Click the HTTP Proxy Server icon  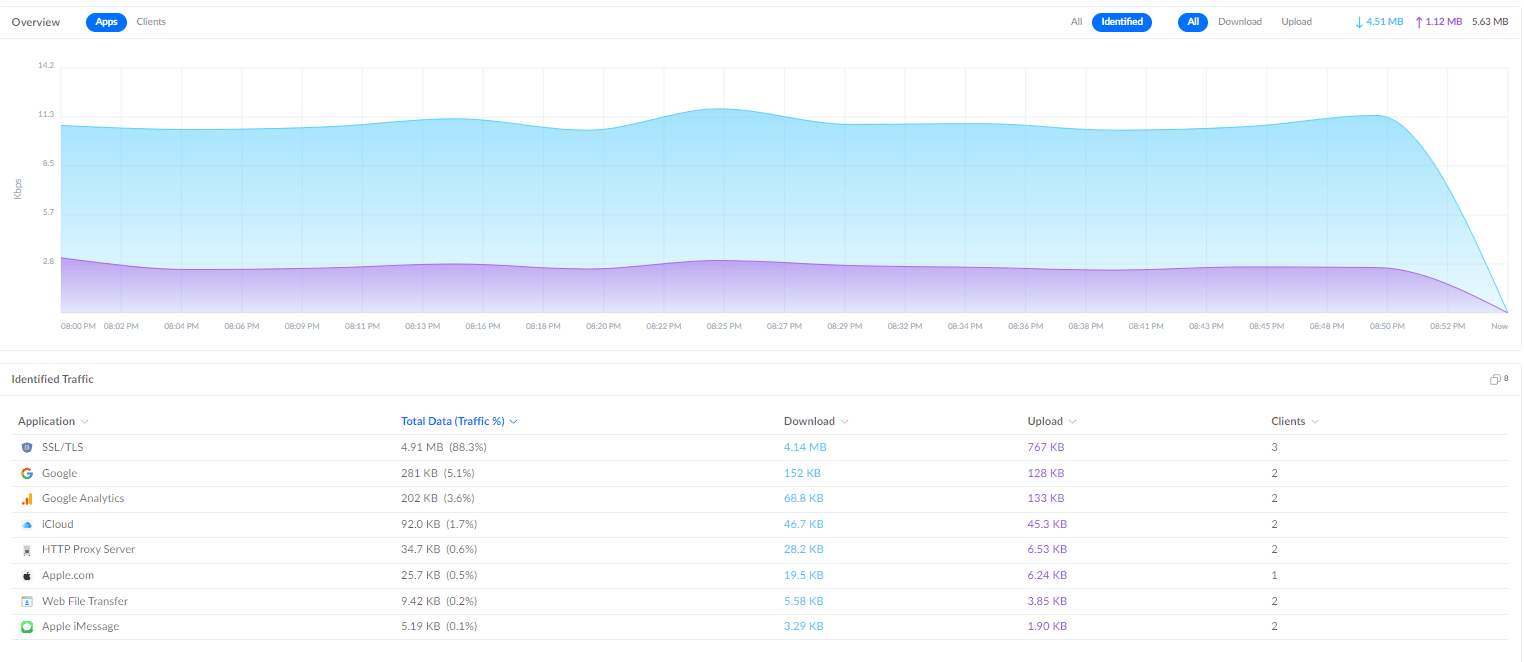click(x=27, y=550)
